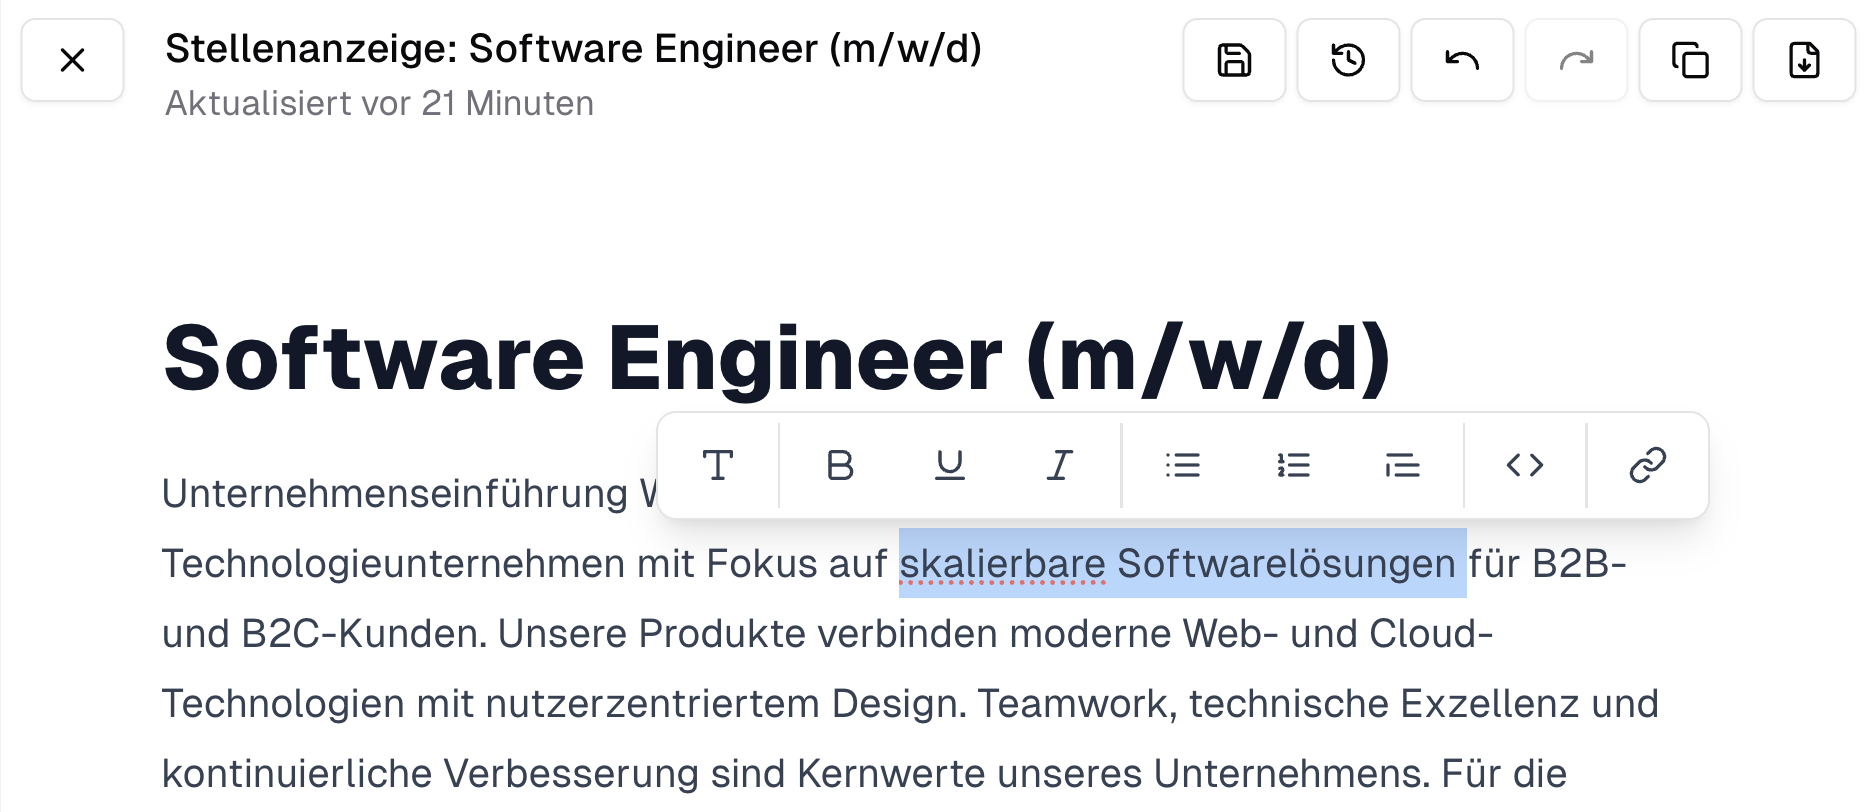Open the version history

[x=1348, y=60]
